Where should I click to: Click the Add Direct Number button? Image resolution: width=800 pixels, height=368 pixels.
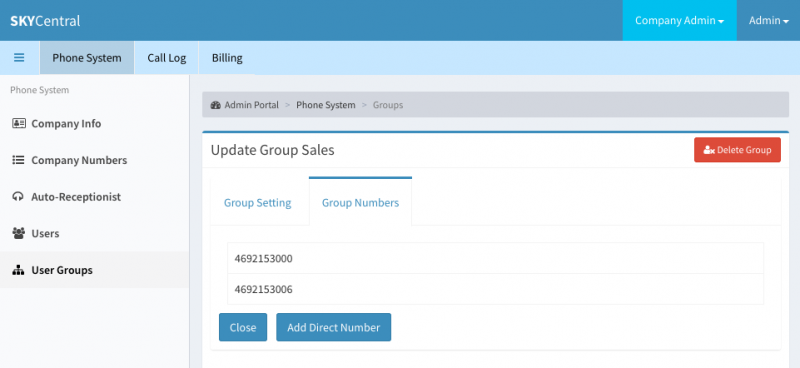(334, 327)
